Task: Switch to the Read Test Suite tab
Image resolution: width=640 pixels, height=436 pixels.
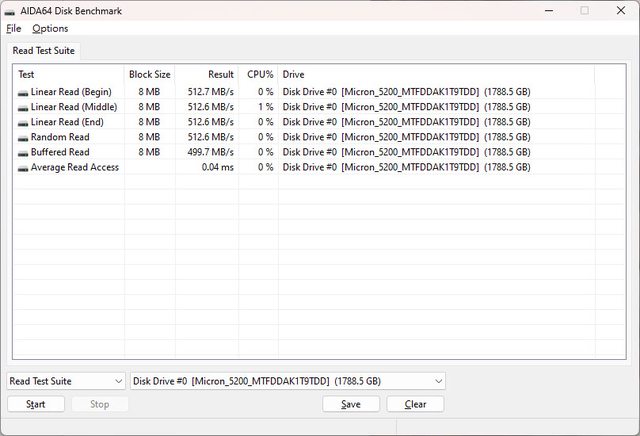Action: click(43, 51)
